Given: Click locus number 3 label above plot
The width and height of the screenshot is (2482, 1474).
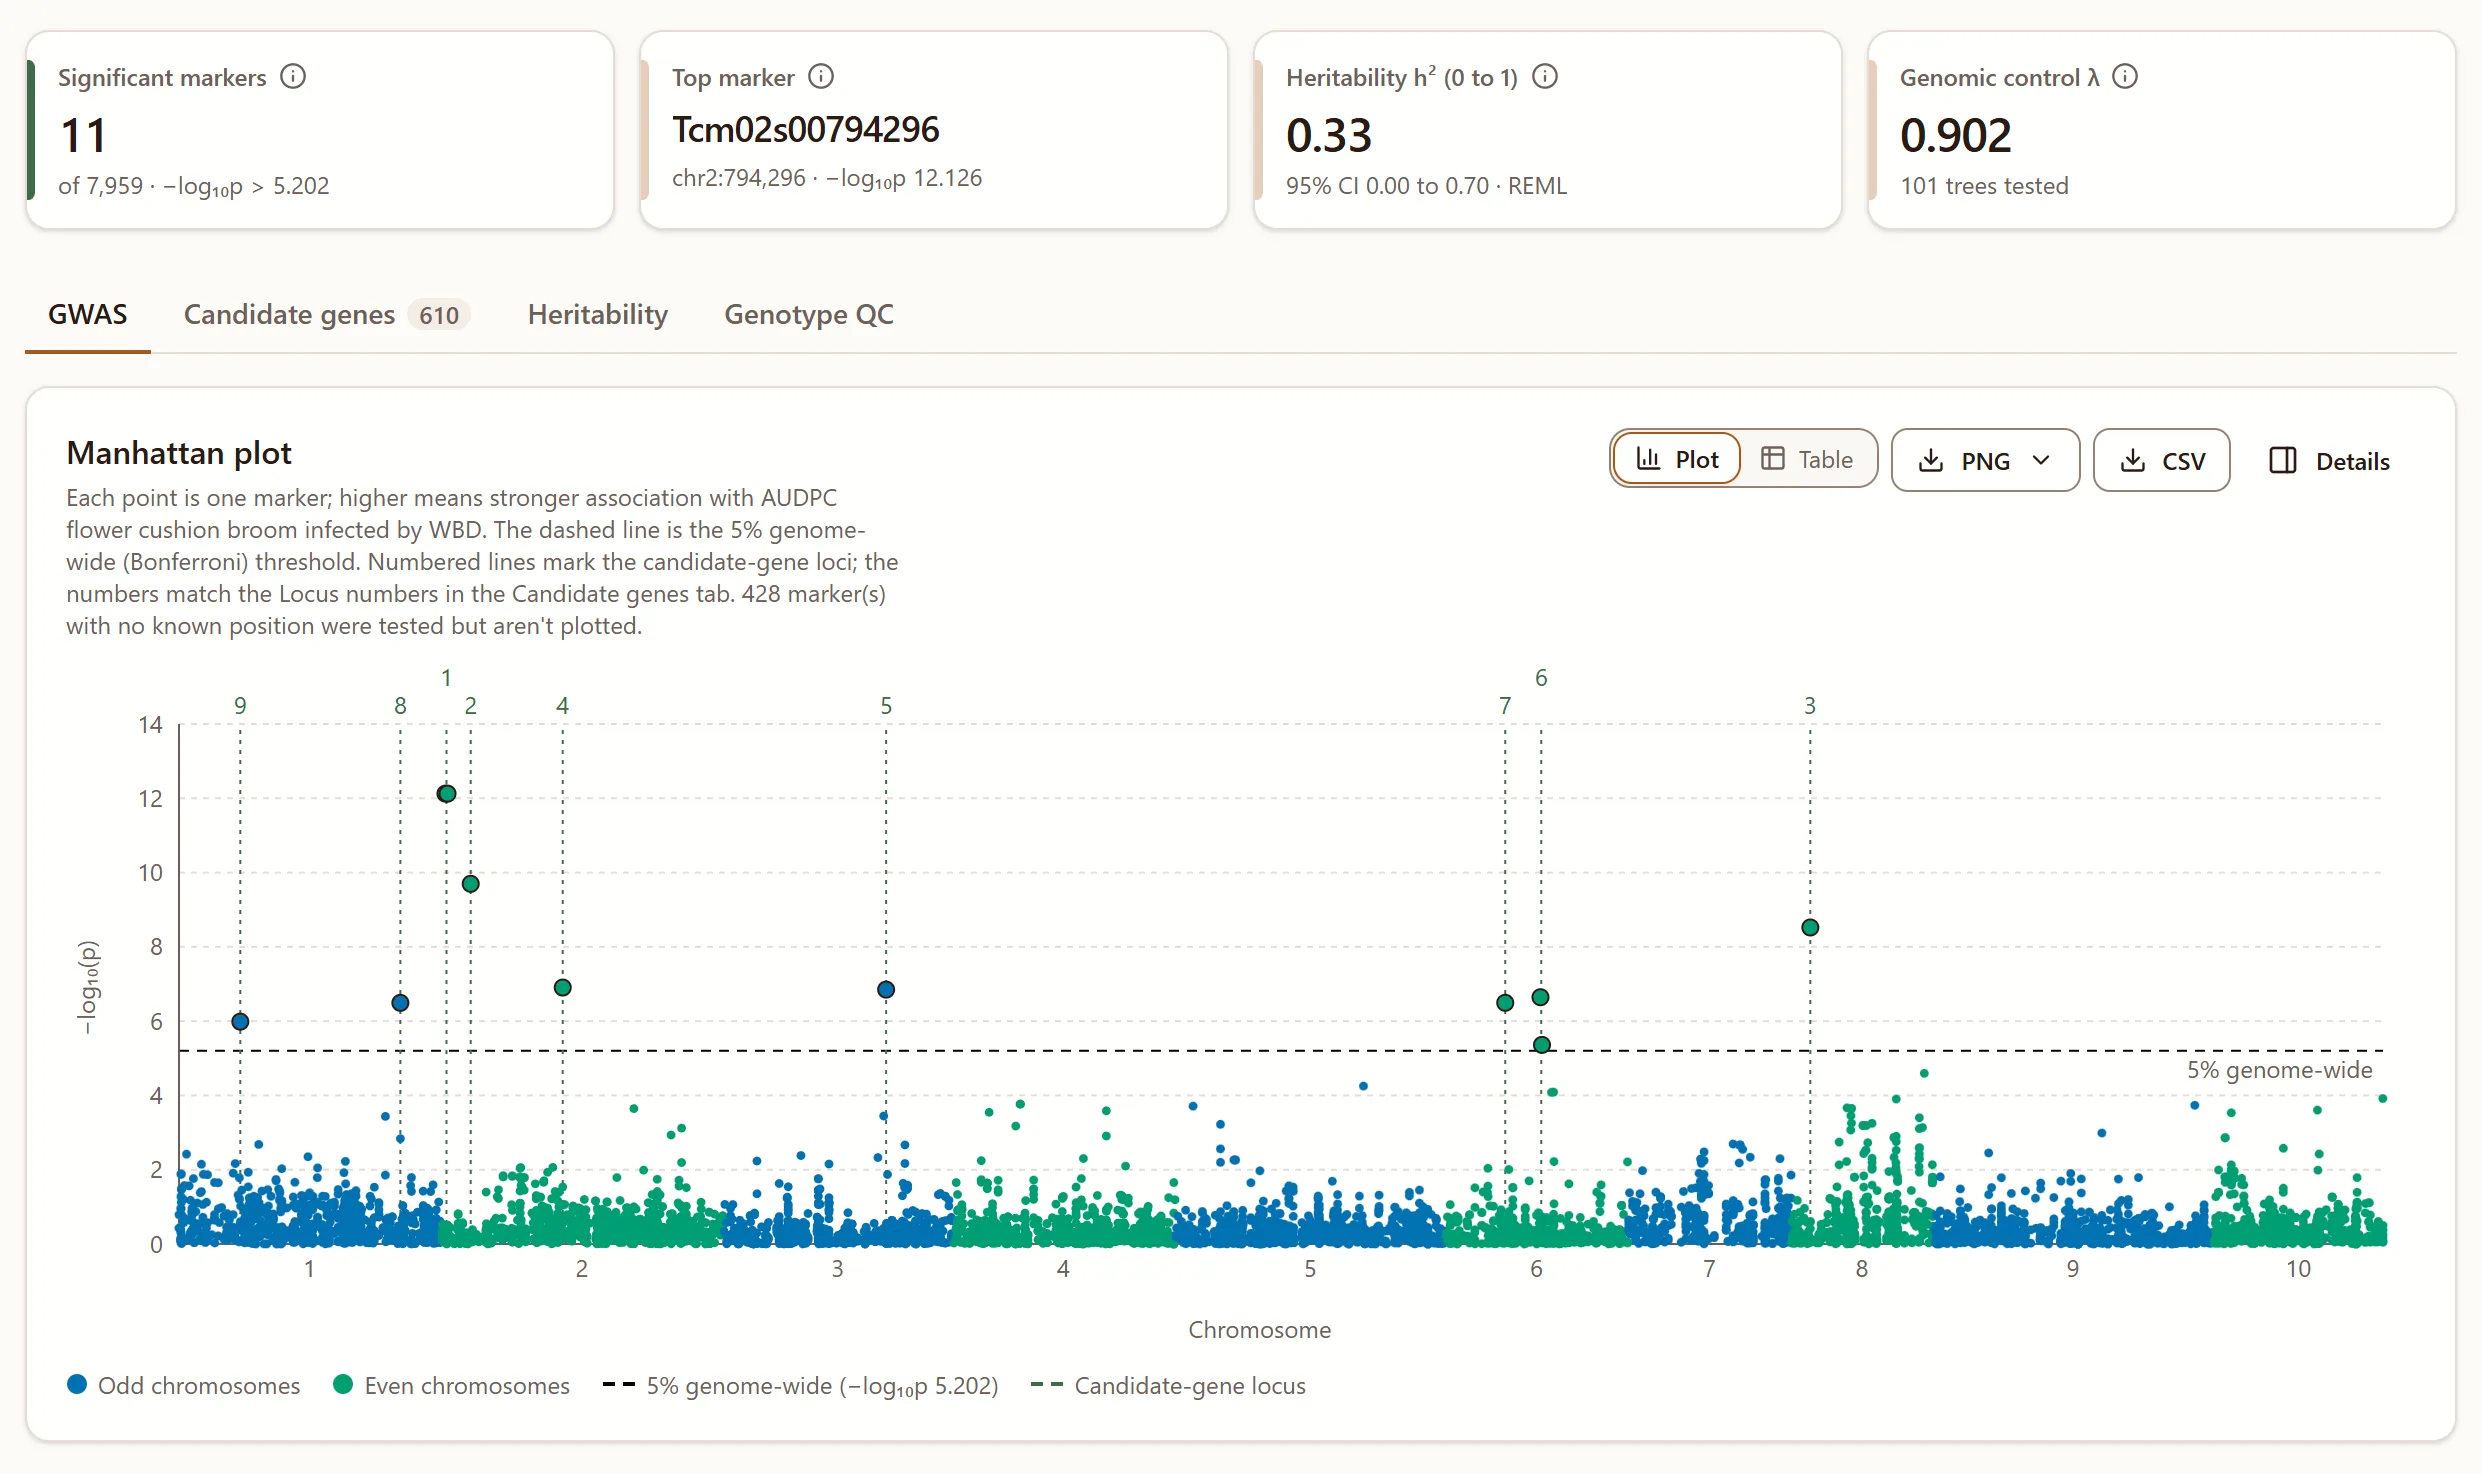Looking at the screenshot, I should pos(1810,706).
